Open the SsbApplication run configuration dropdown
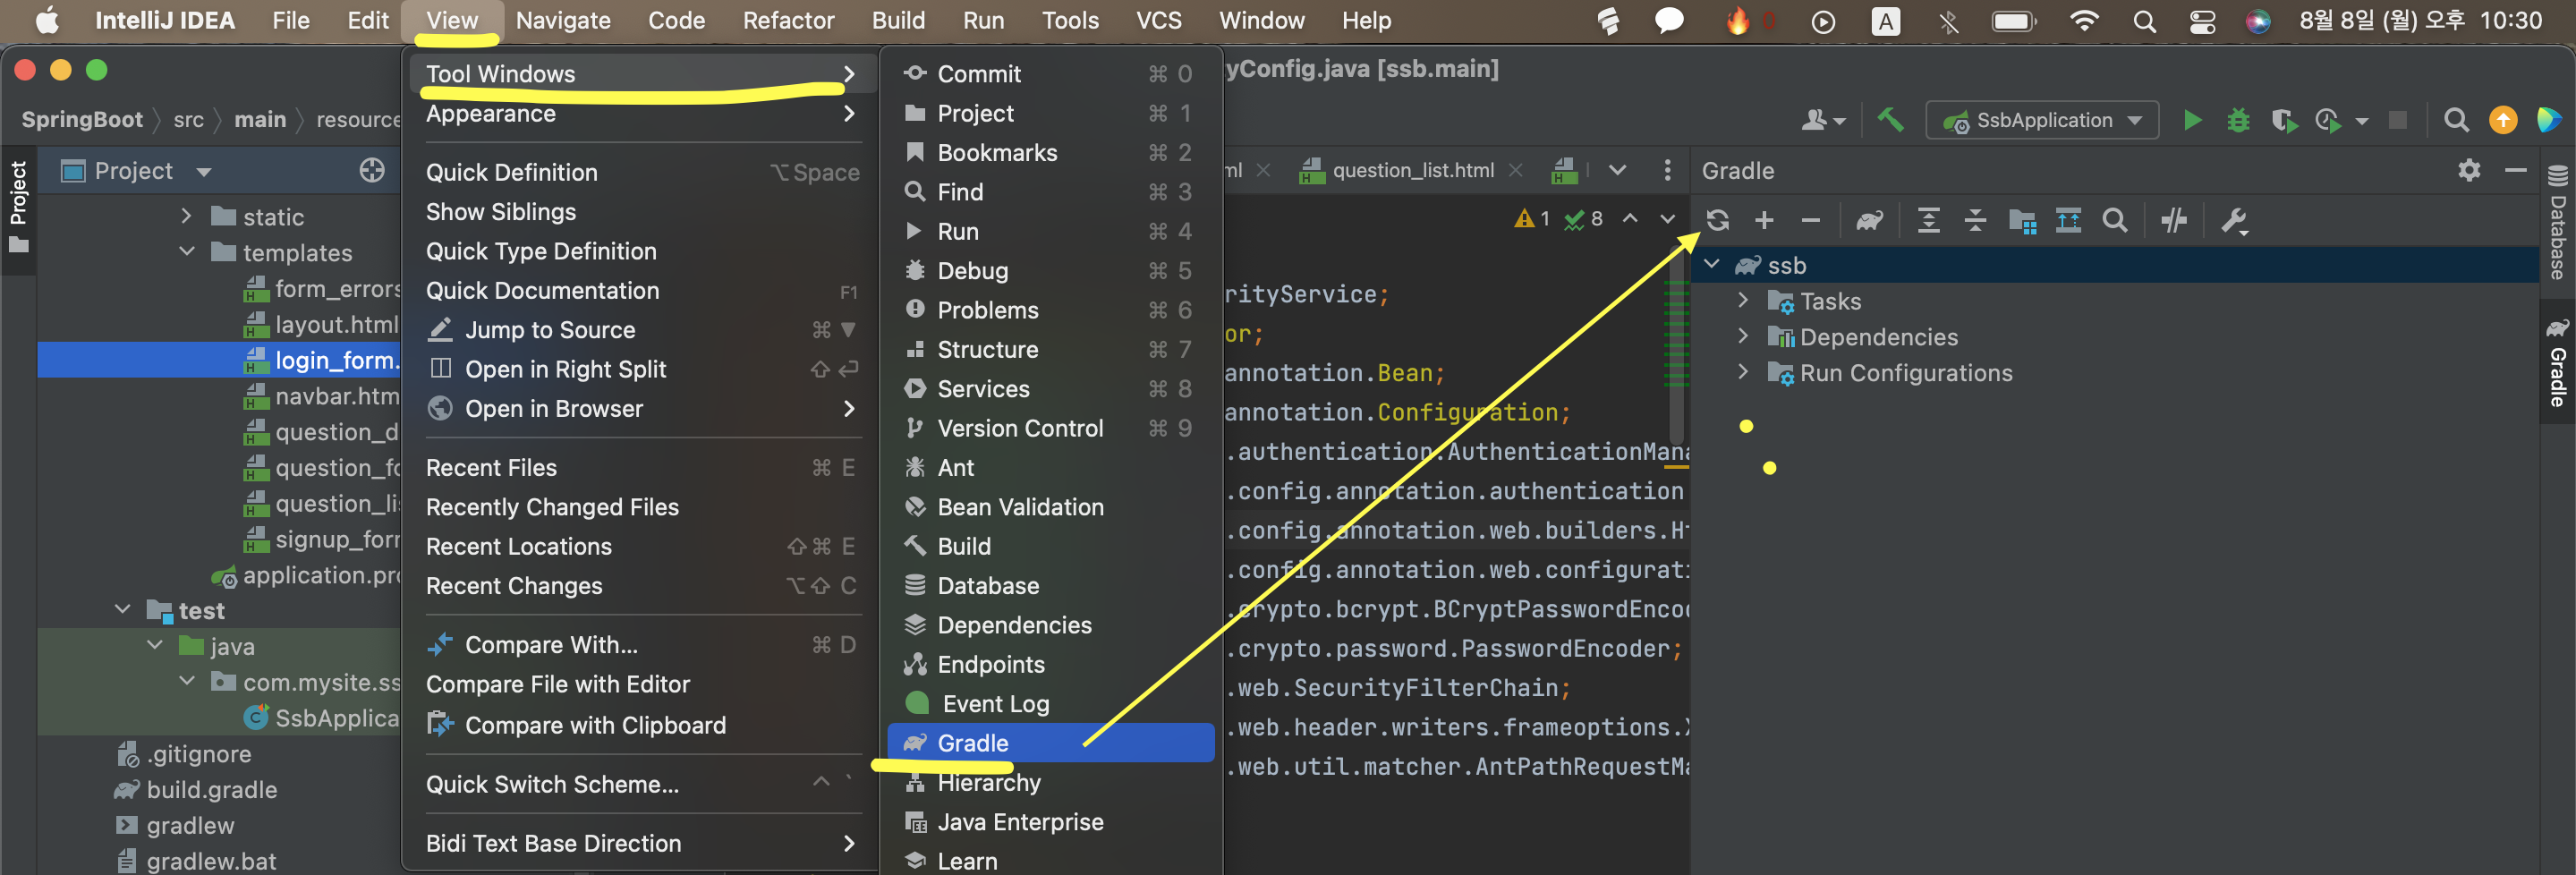The image size is (2576, 875). 2041,120
